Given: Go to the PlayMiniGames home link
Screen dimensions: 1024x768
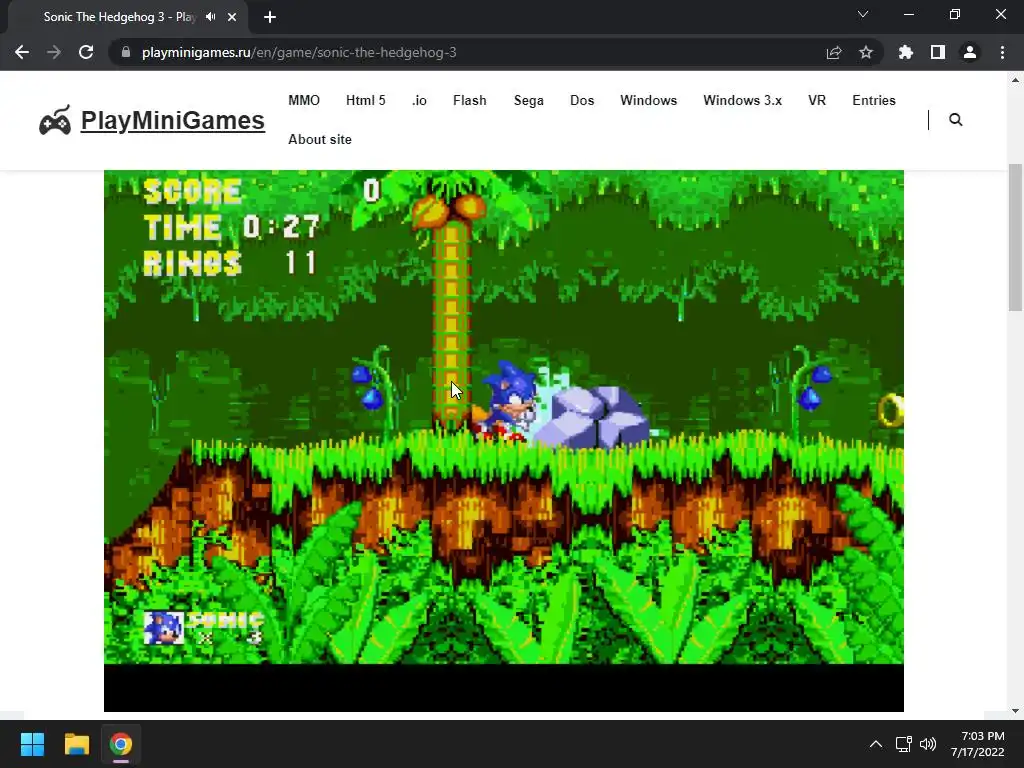Looking at the screenshot, I should [x=172, y=120].
